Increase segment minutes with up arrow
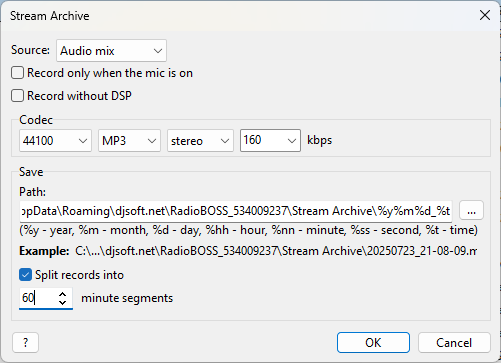Image resolution: width=501 pixels, height=363 pixels. (x=62, y=294)
